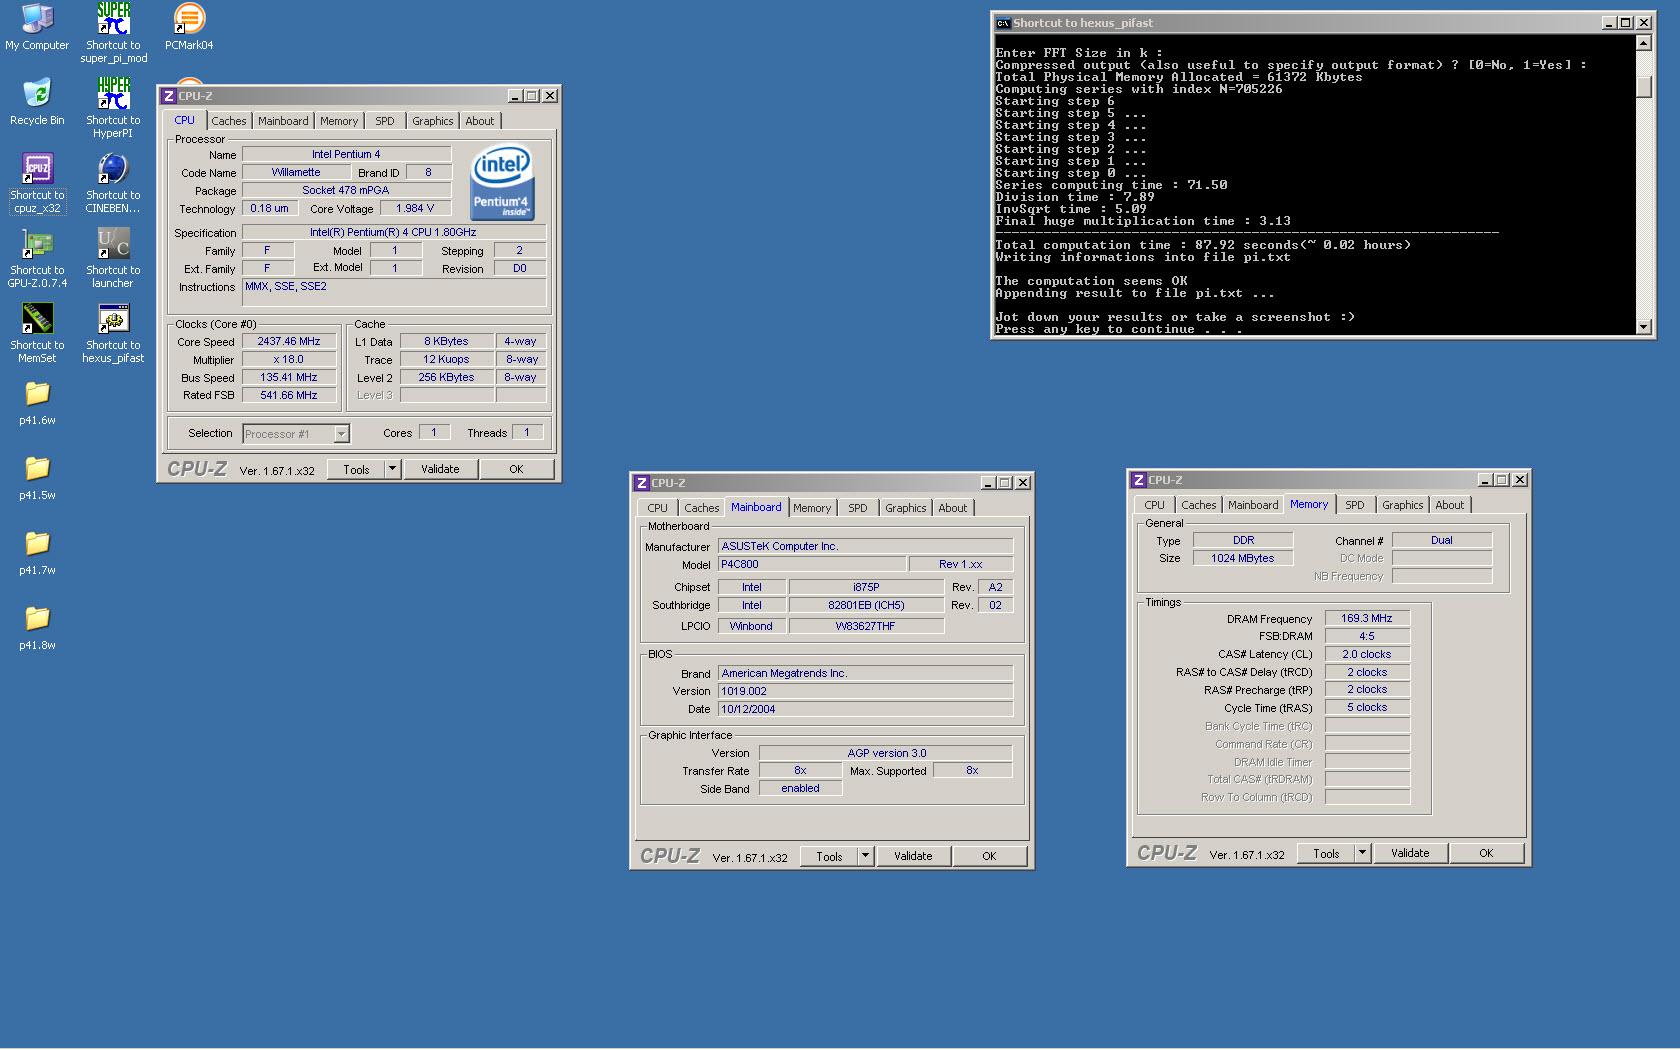The width and height of the screenshot is (1680, 1050).
Task: Select Shortcut to GPU-Z.0.7.4 icon
Action: [x=37, y=258]
